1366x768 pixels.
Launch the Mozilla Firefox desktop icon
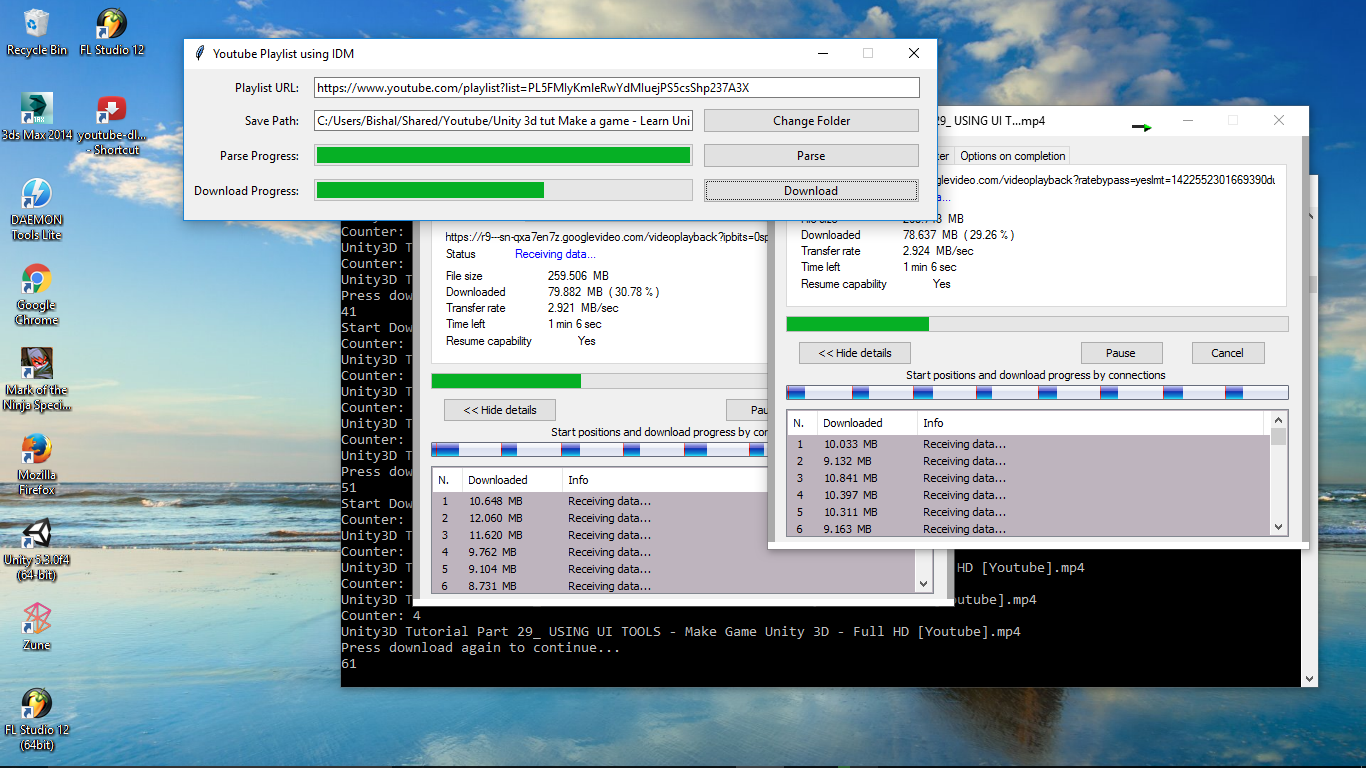tap(37, 464)
